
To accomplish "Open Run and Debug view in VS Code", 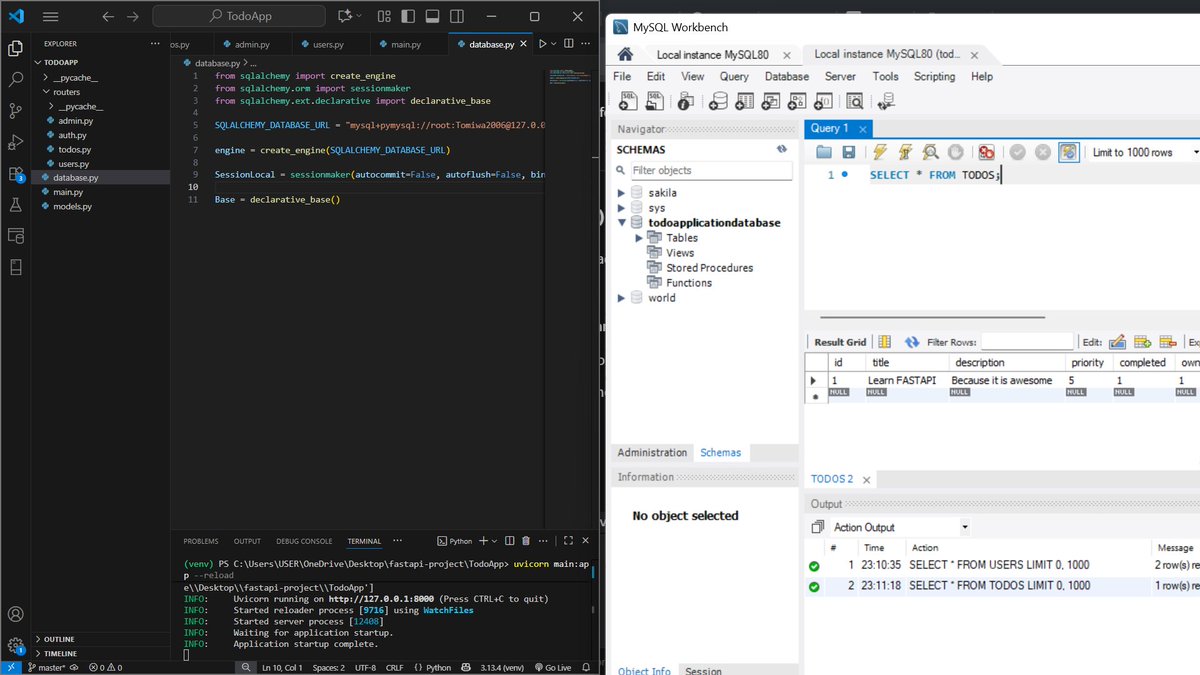I will pos(15,142).
